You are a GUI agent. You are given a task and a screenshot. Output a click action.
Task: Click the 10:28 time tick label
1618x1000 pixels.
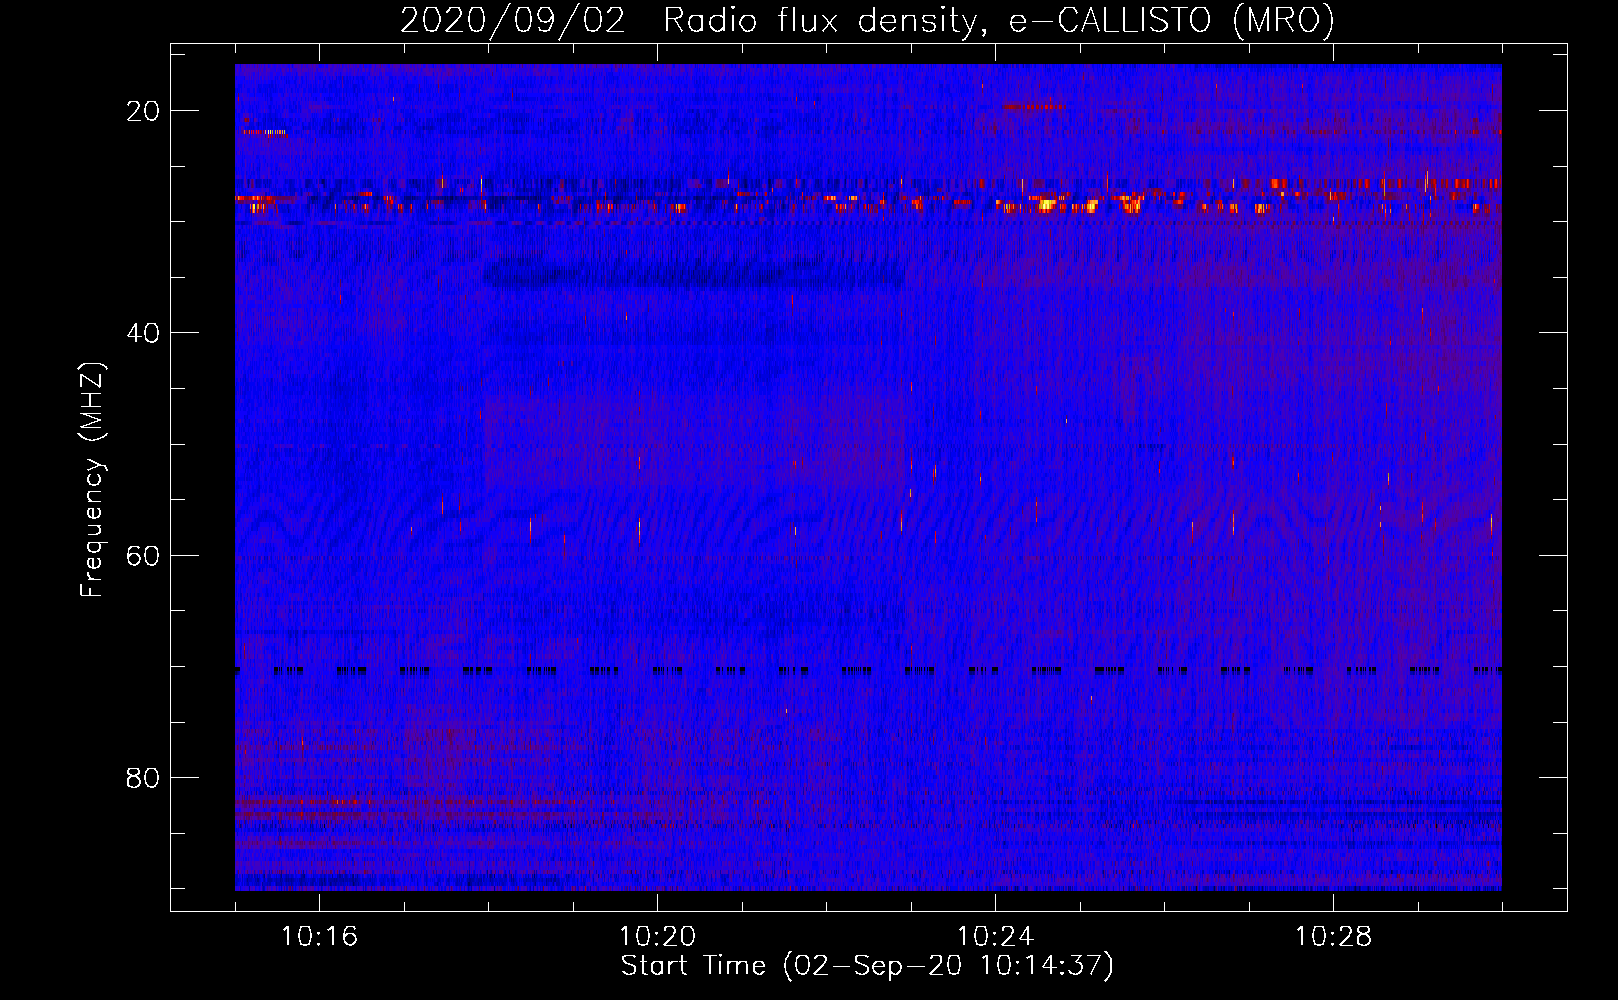[x=1333, y=937]
